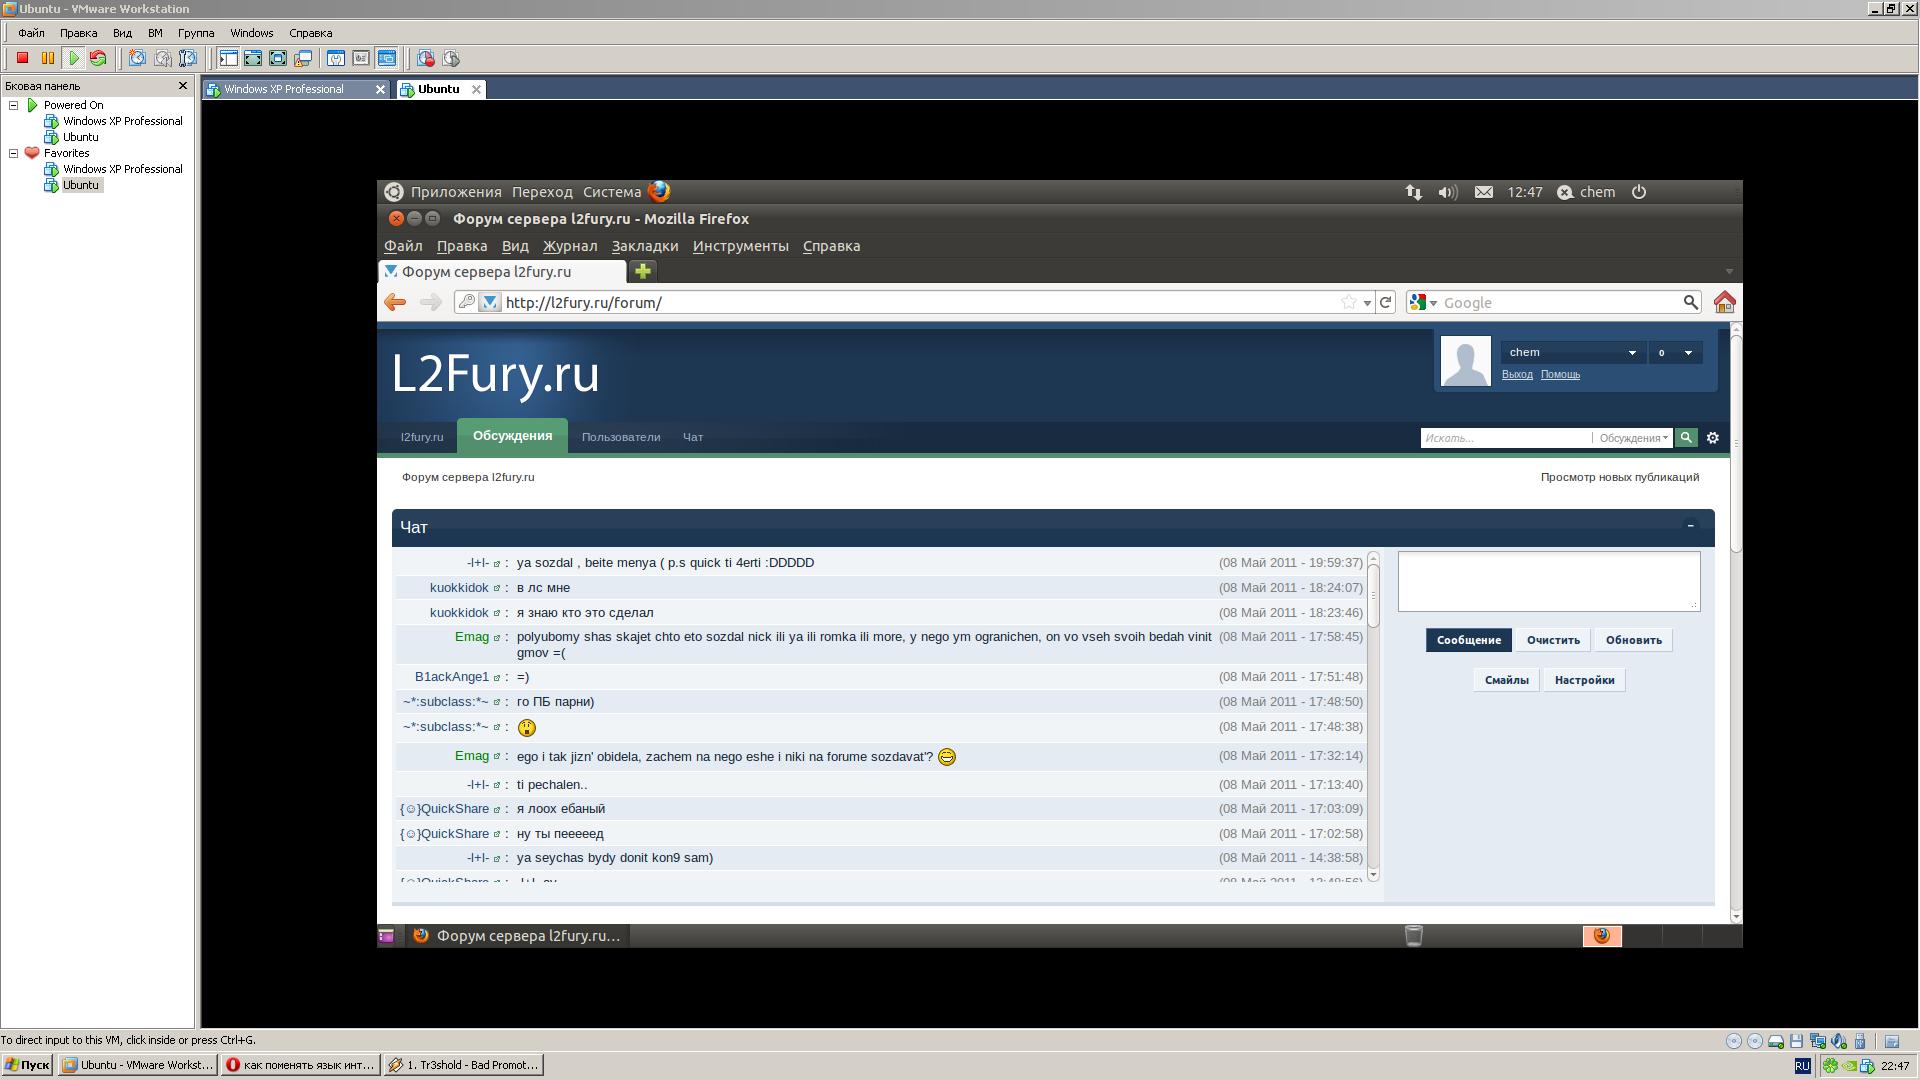Take a snapshot using the snapshot clock icon

click(x=137, y=58)
